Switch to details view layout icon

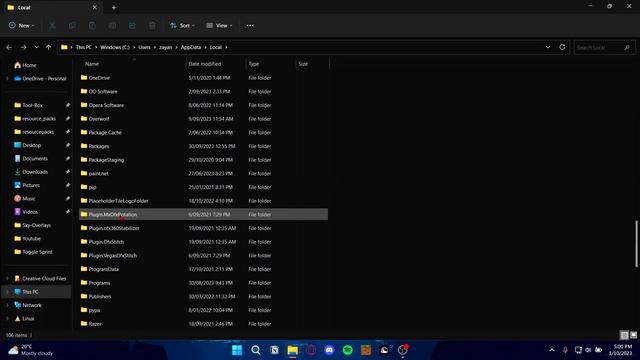point(624,335)
